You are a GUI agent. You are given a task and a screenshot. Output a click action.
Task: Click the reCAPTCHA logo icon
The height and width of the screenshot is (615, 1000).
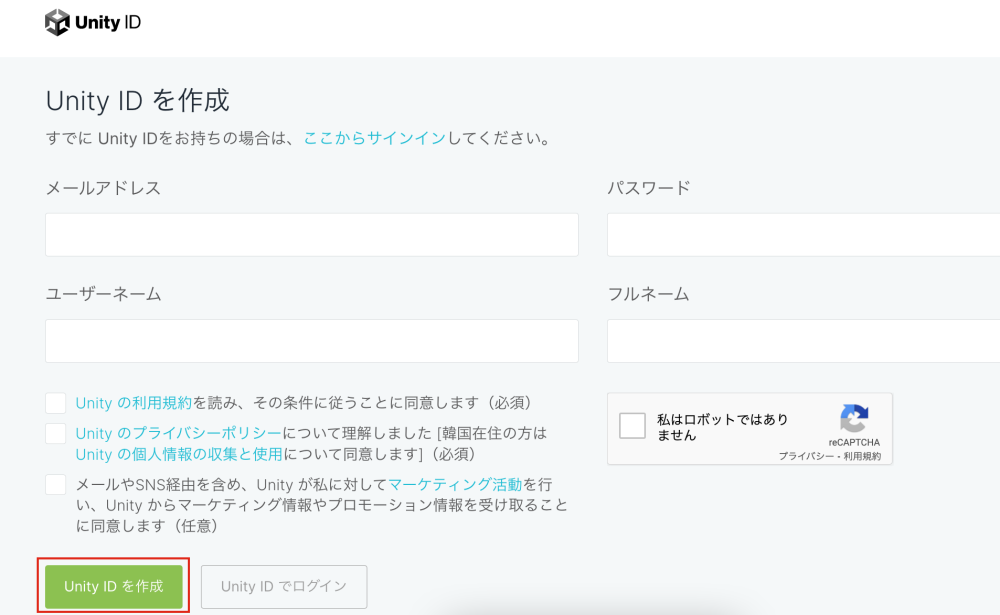point(853,418)
